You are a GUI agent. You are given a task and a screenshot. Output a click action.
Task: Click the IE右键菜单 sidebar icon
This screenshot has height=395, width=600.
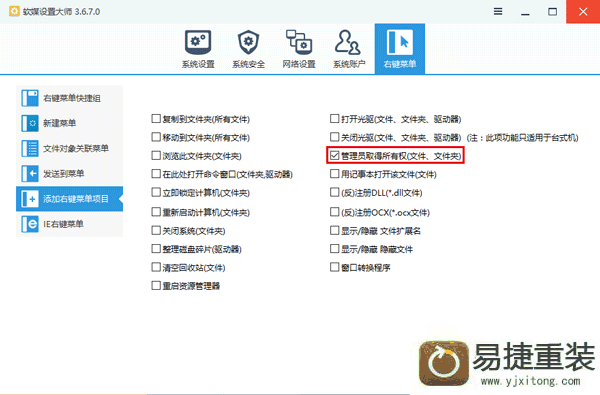pos(30,224)
